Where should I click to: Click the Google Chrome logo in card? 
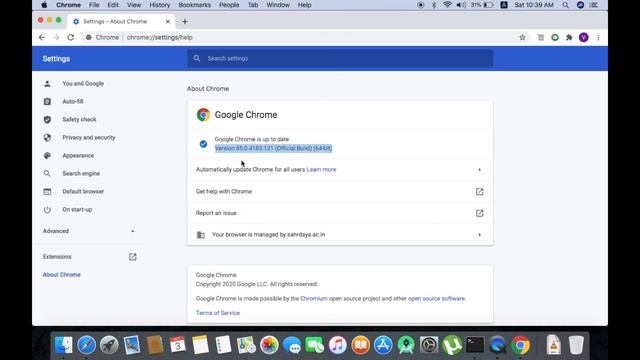(203, 115)
